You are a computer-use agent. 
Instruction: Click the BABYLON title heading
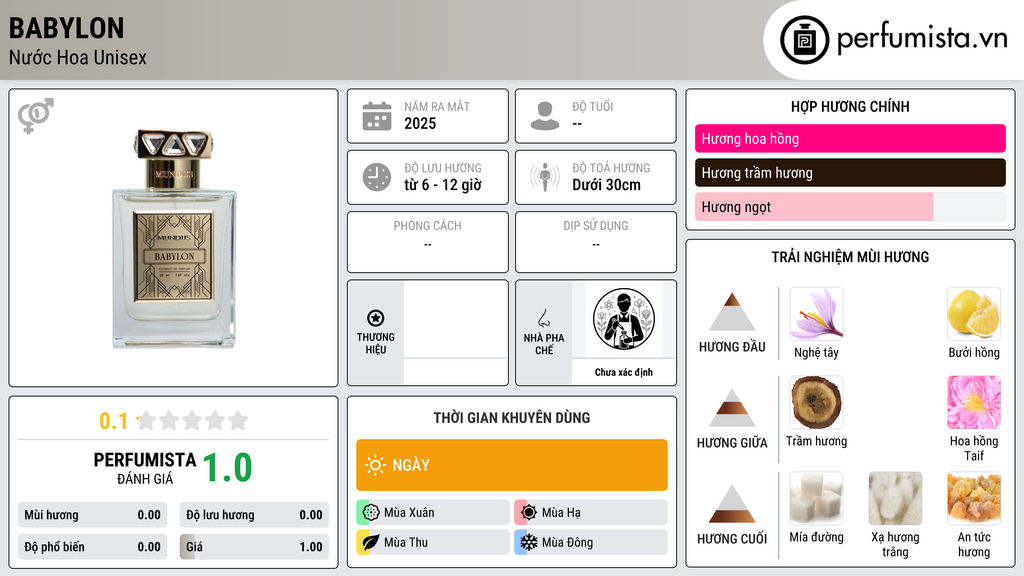[67, 28]
